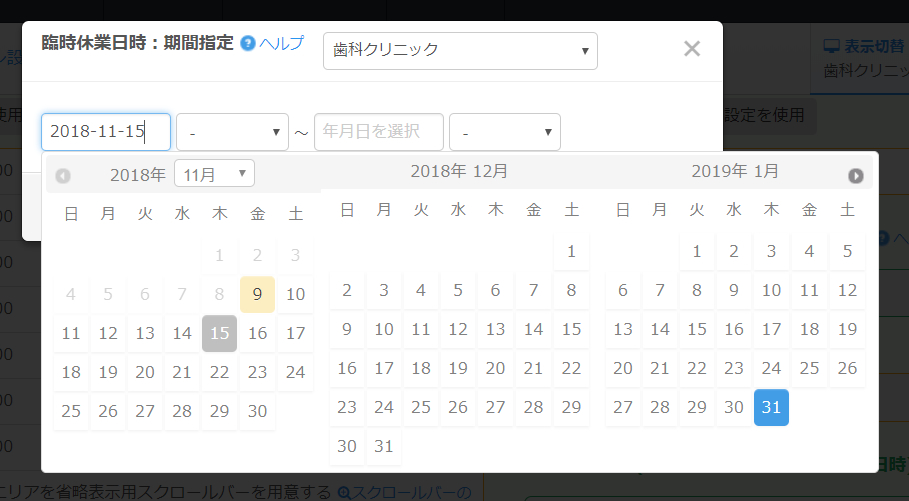Go to next month in calendar

pos(855,176)
